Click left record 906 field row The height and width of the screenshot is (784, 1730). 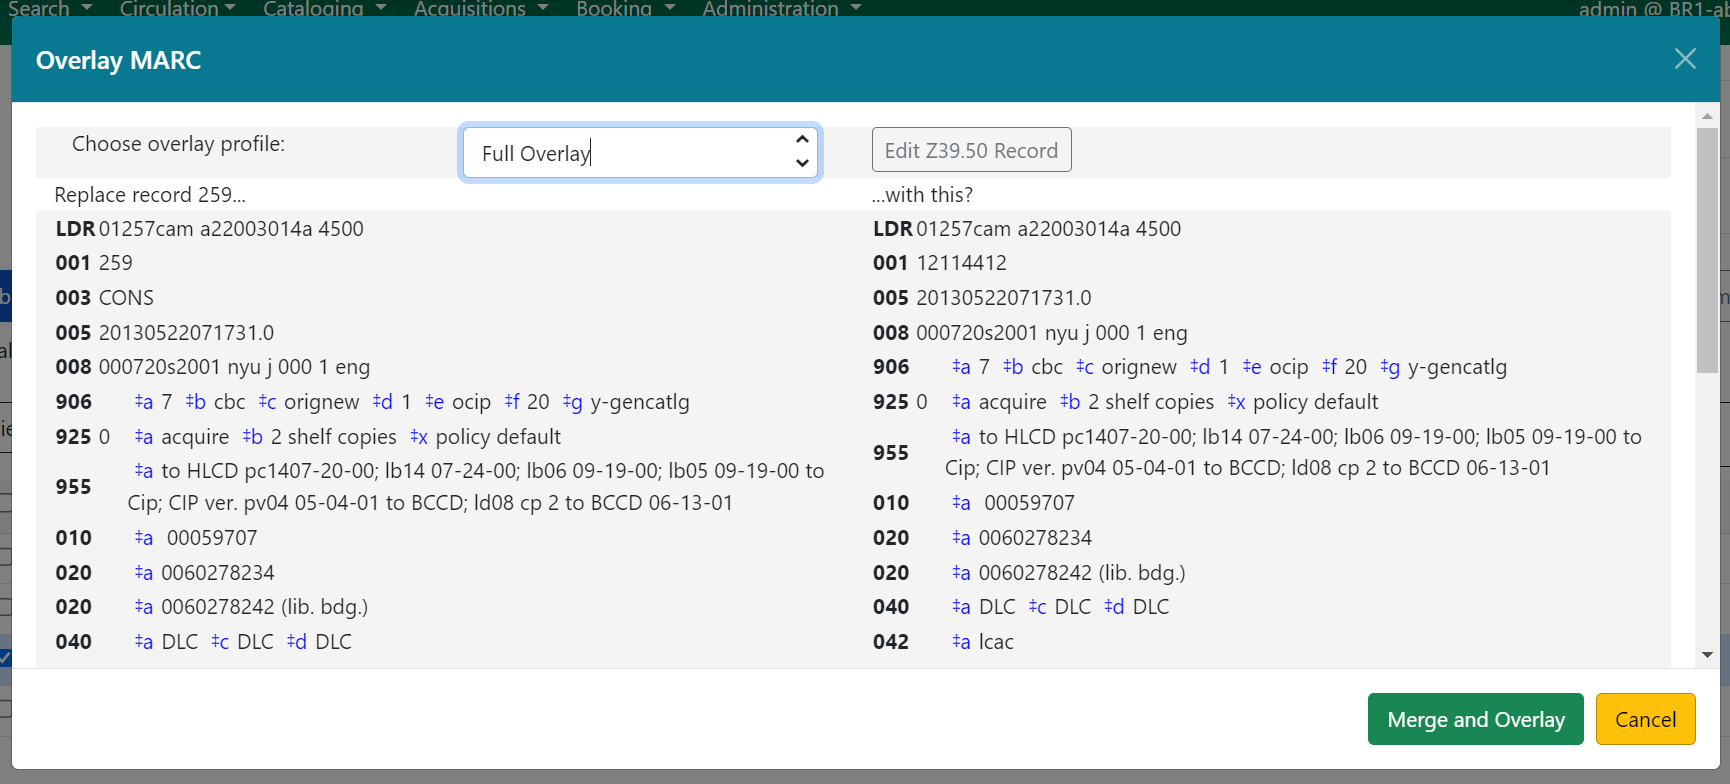411,402
